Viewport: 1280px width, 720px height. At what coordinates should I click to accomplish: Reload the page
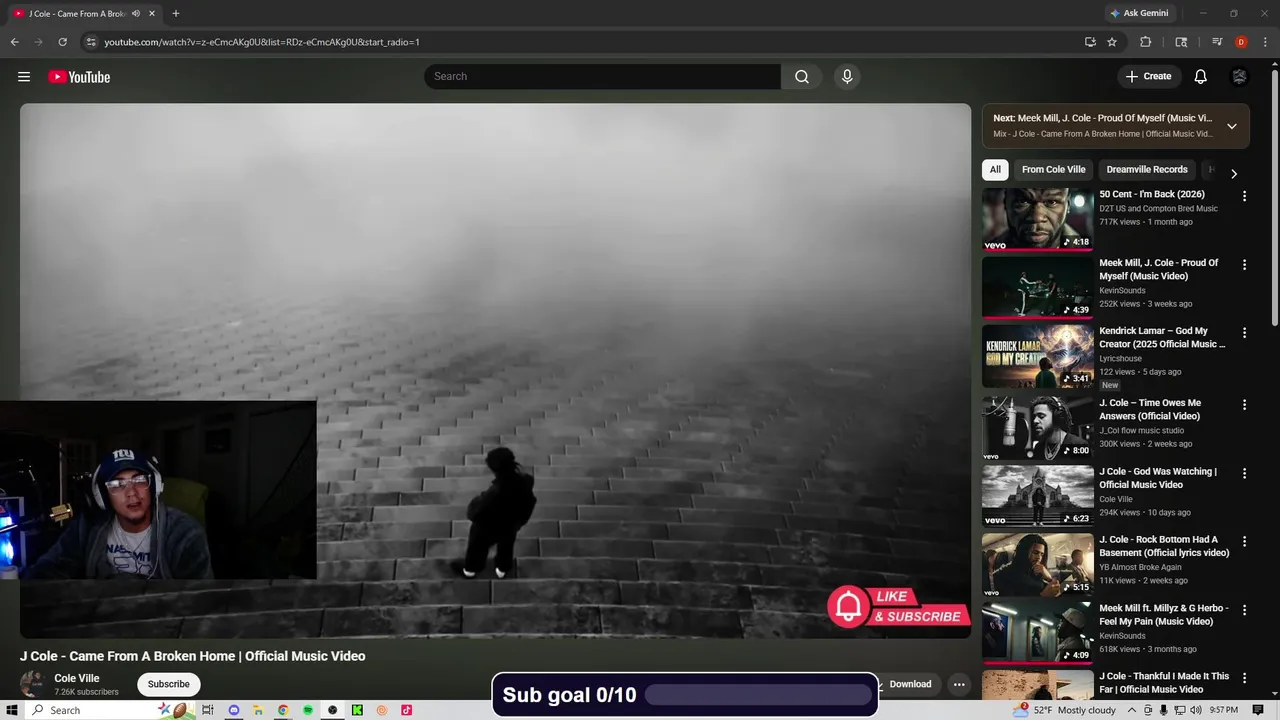62,42
